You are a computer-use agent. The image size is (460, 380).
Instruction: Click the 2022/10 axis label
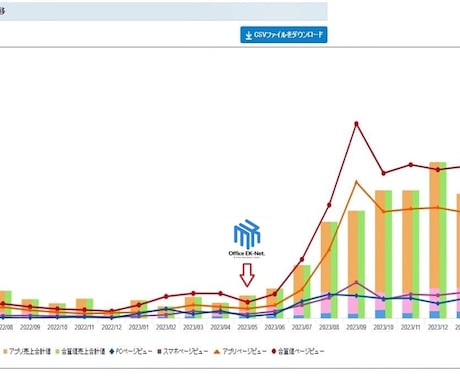point(57,327)
